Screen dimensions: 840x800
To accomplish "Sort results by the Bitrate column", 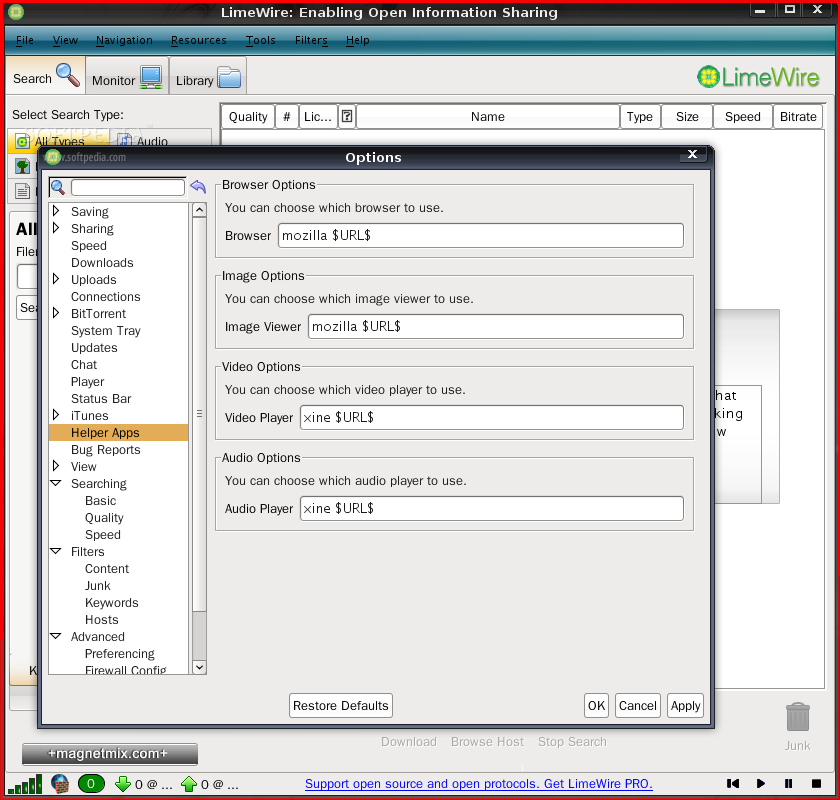I will (798, 116).
